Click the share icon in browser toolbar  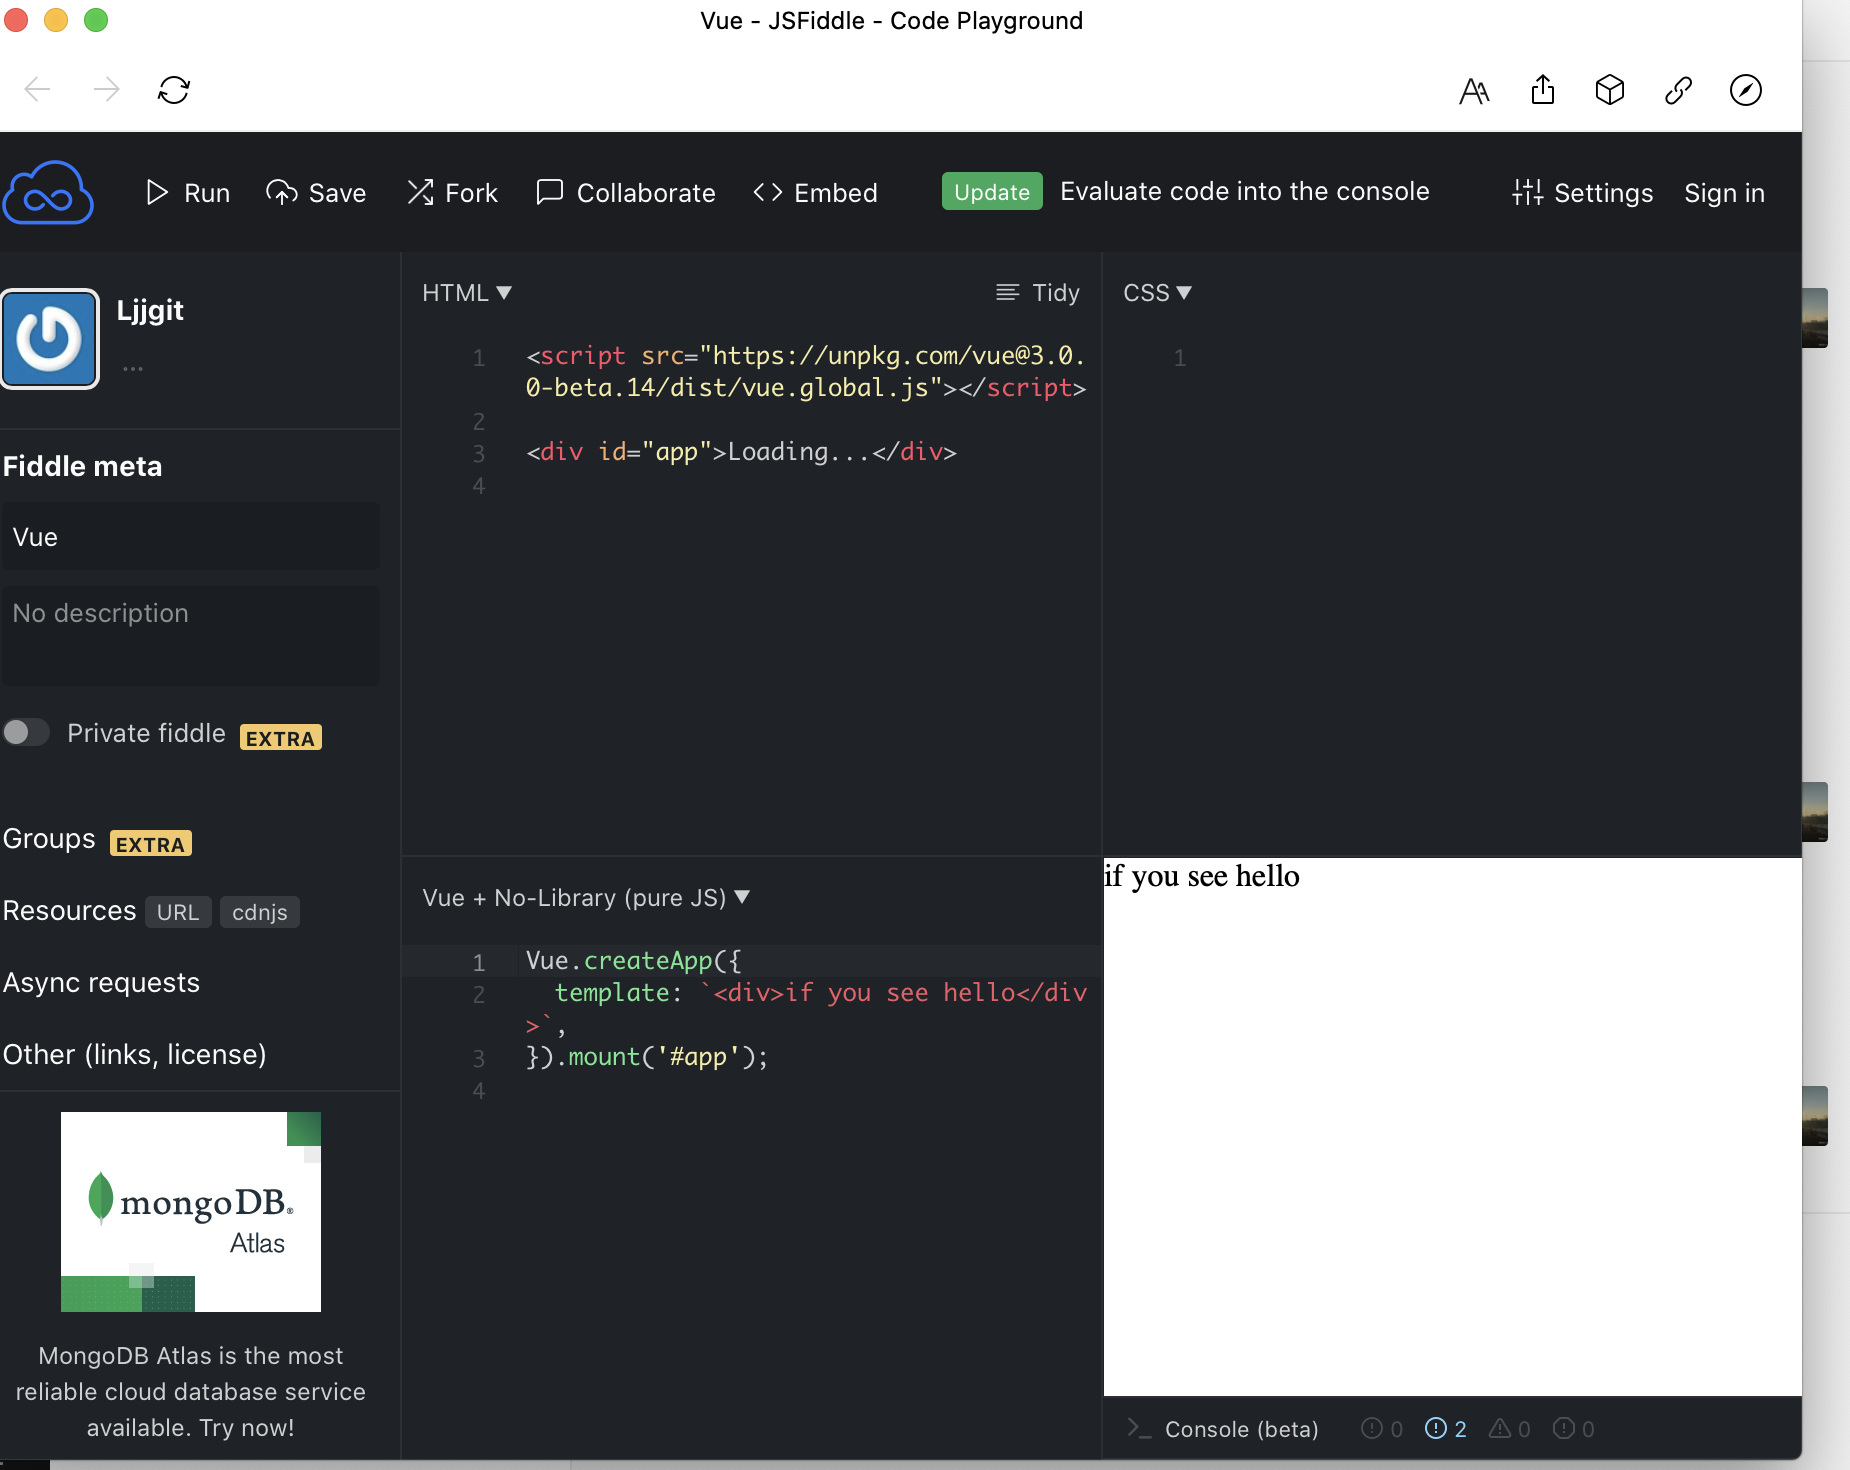(1543, 90)
